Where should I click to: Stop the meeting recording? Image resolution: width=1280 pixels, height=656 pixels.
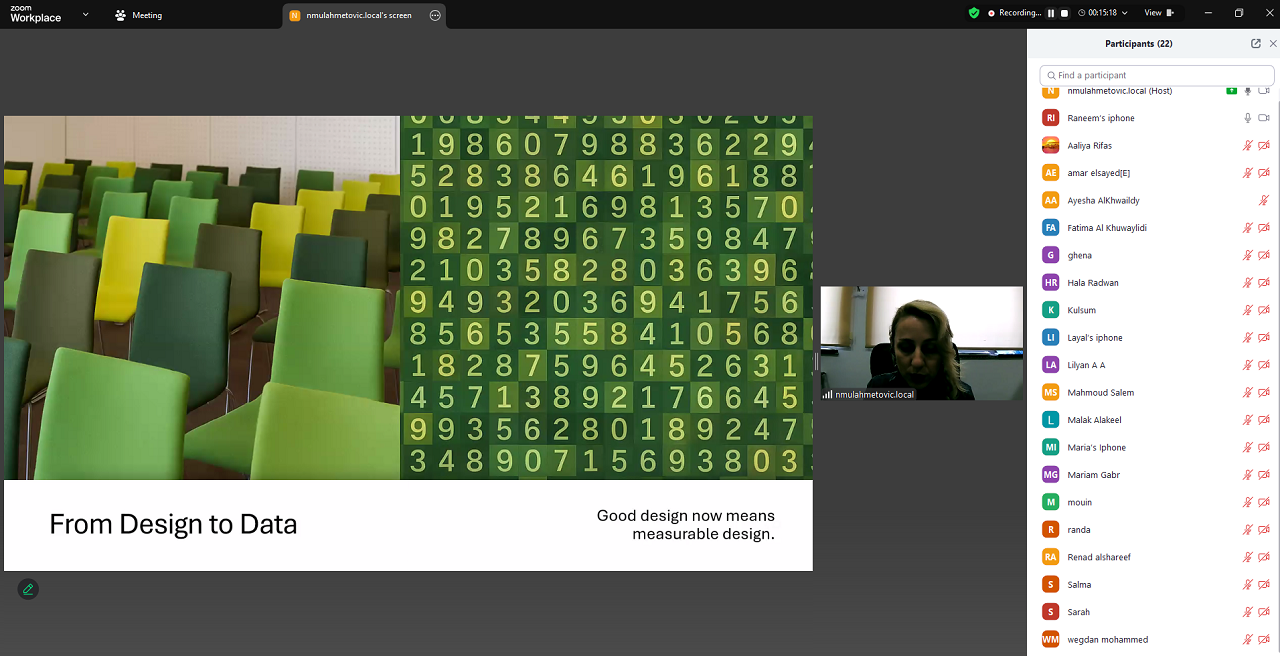[1064, 13]
